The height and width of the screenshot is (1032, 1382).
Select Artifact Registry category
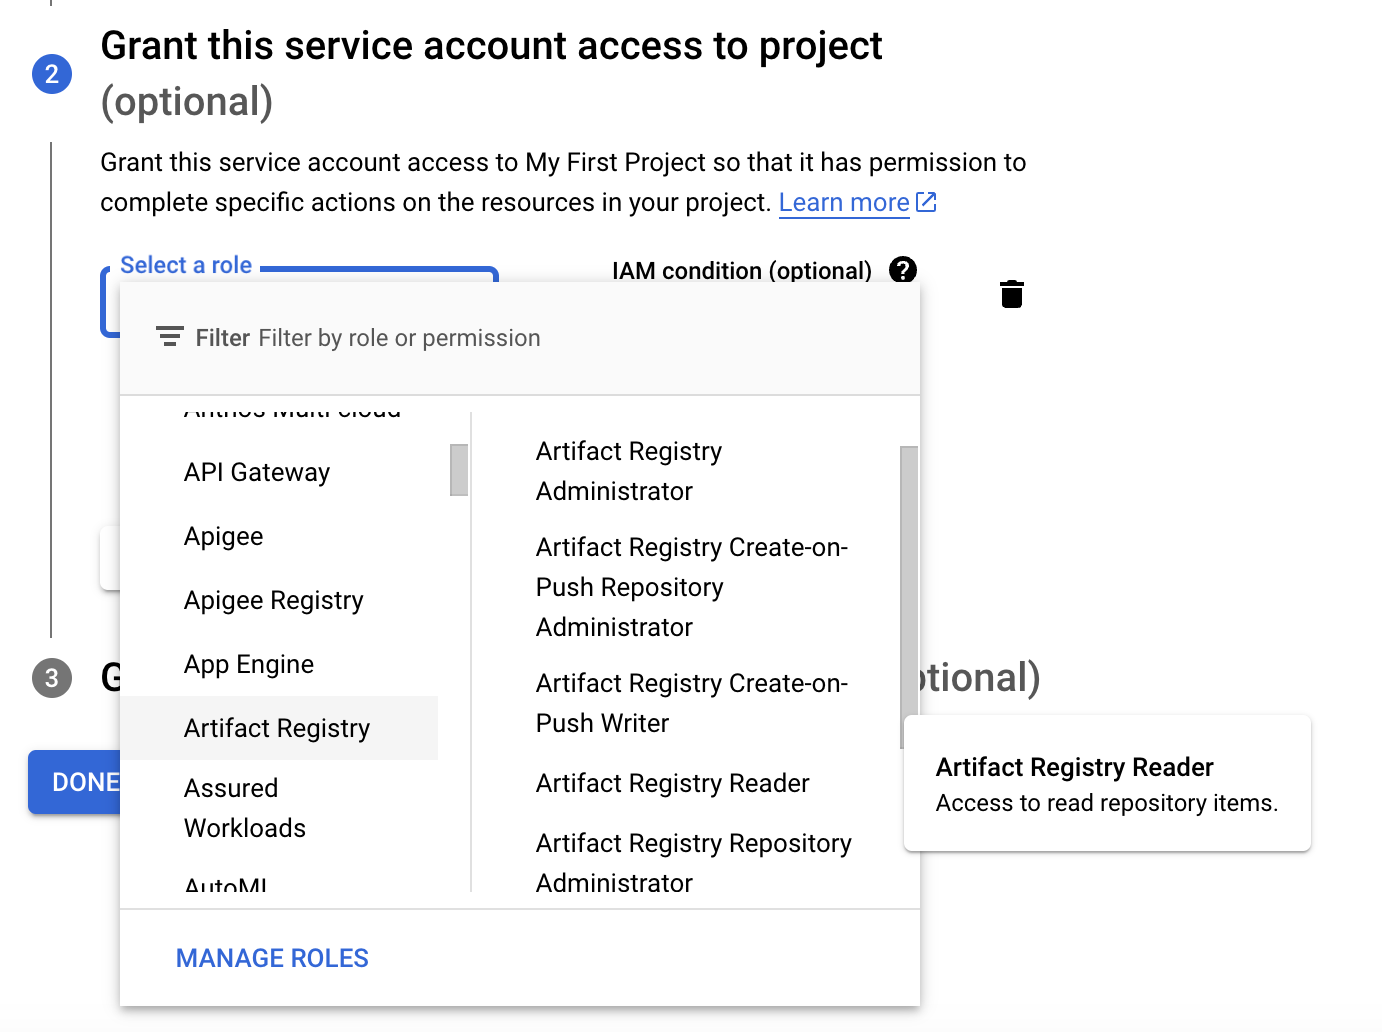pos(279,728)
